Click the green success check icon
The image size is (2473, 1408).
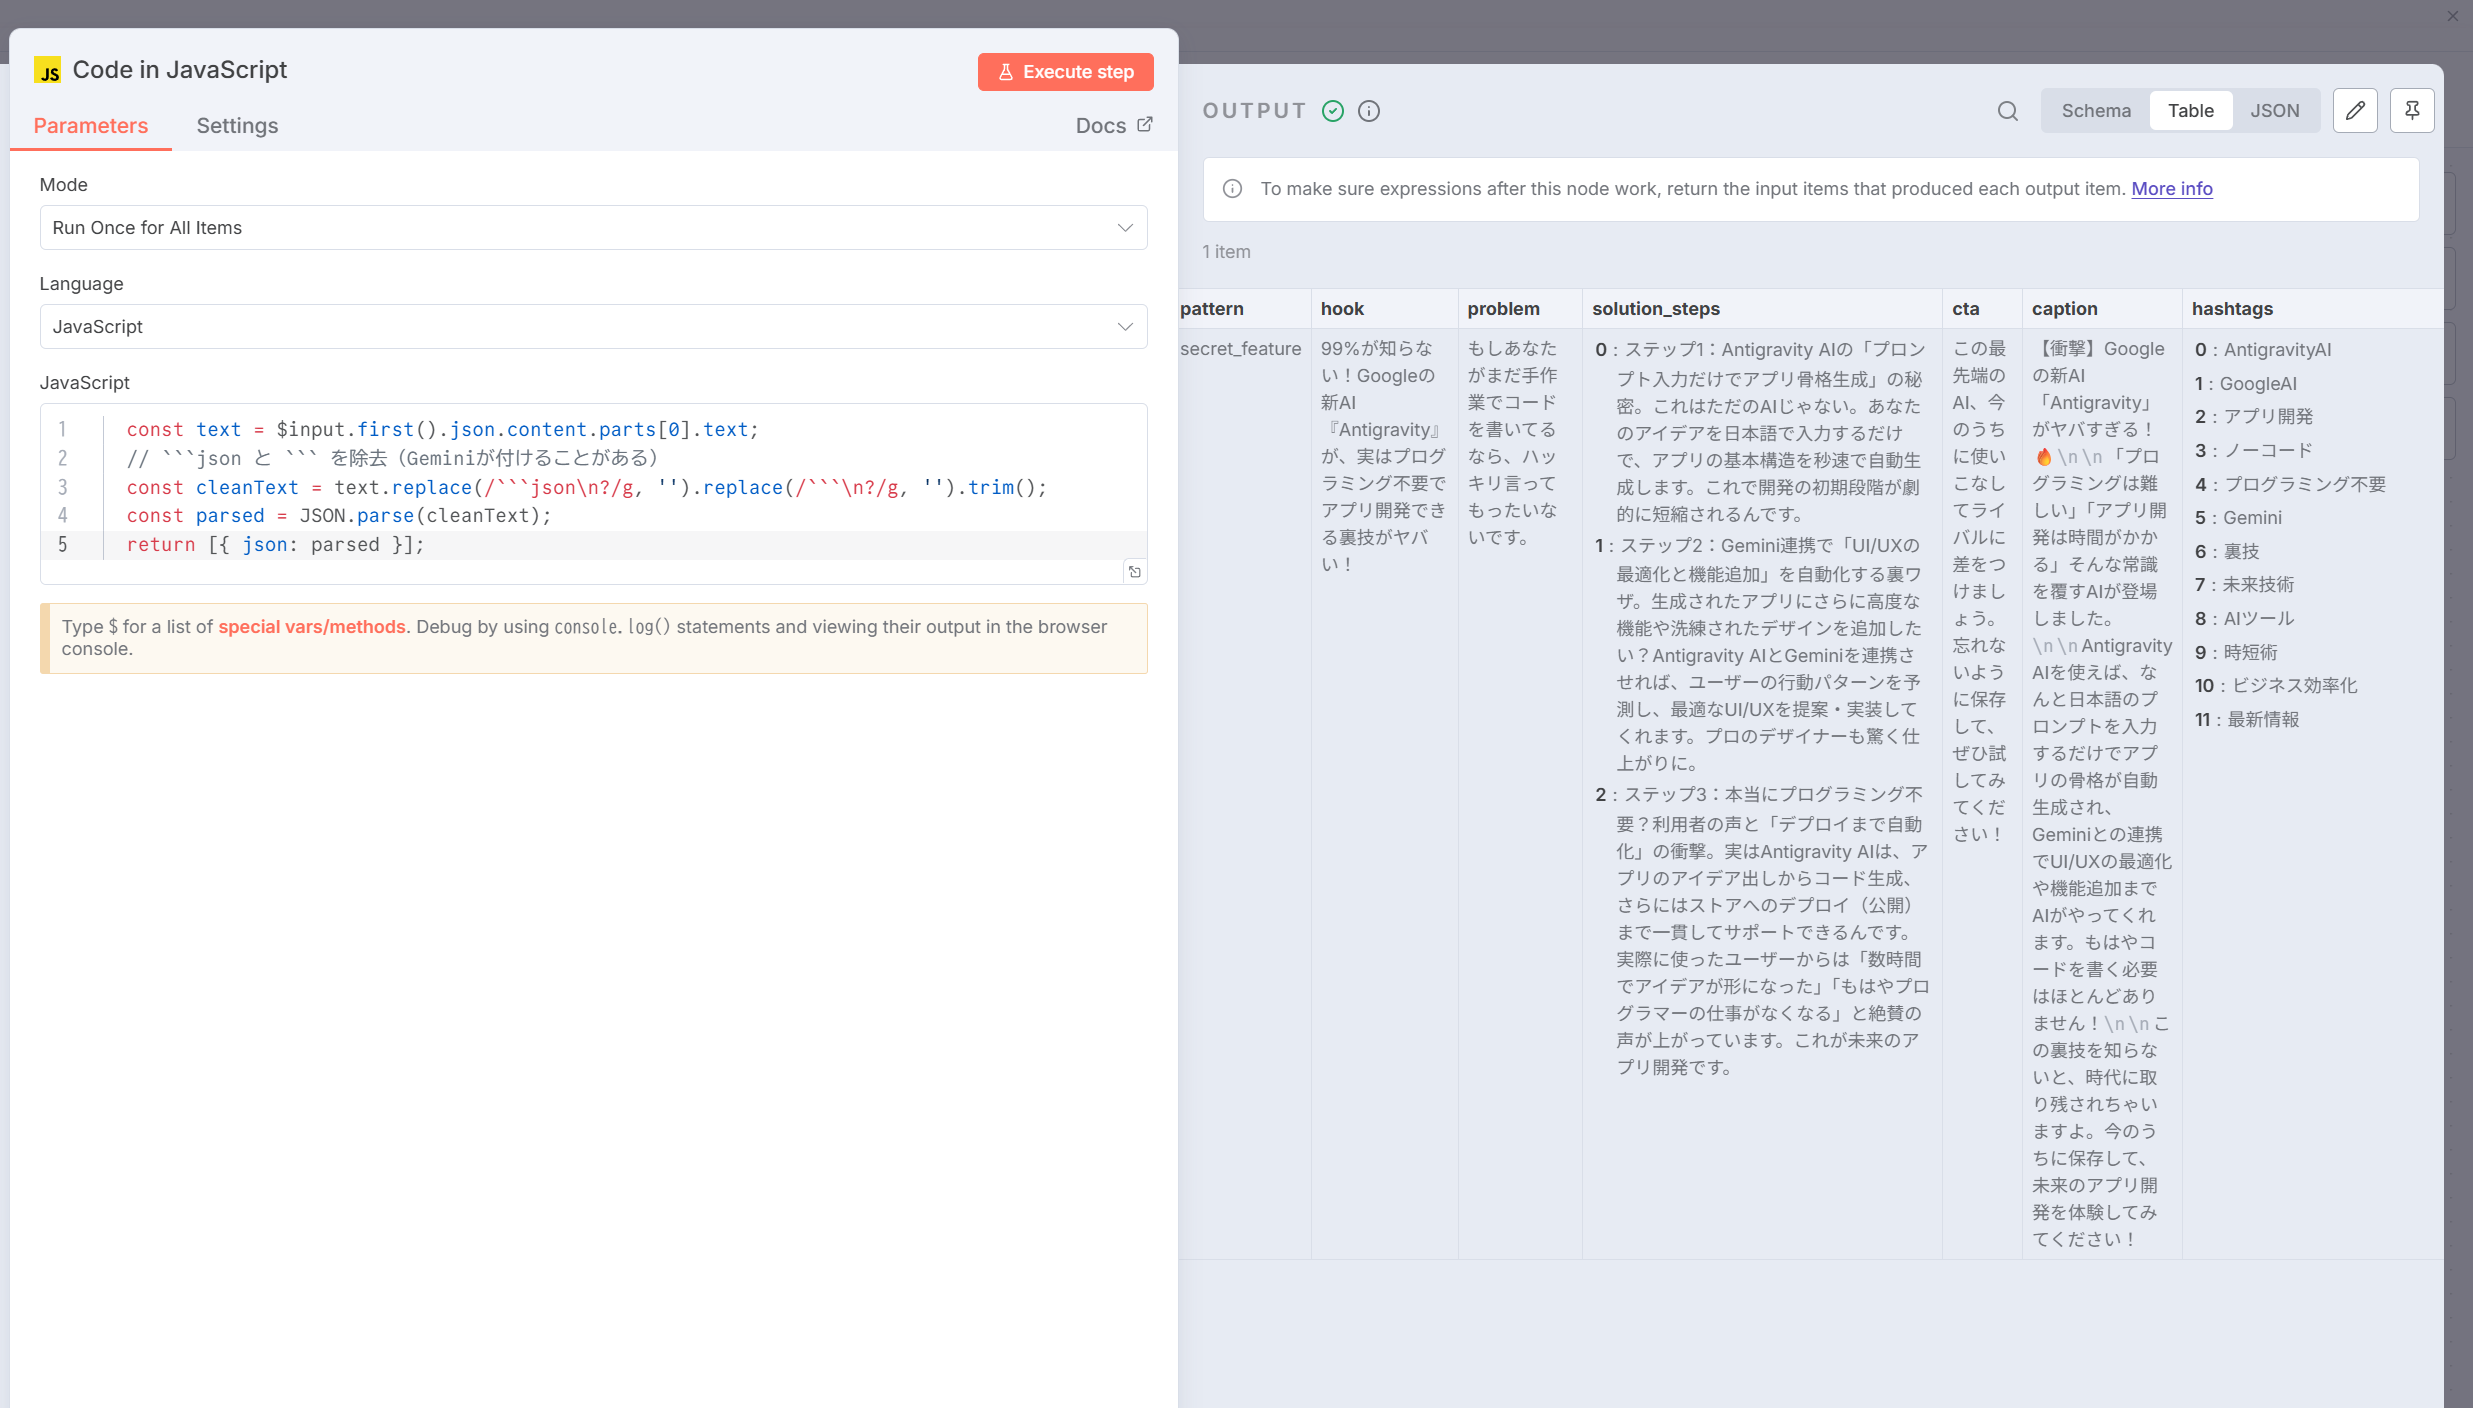click(1333, 111)
